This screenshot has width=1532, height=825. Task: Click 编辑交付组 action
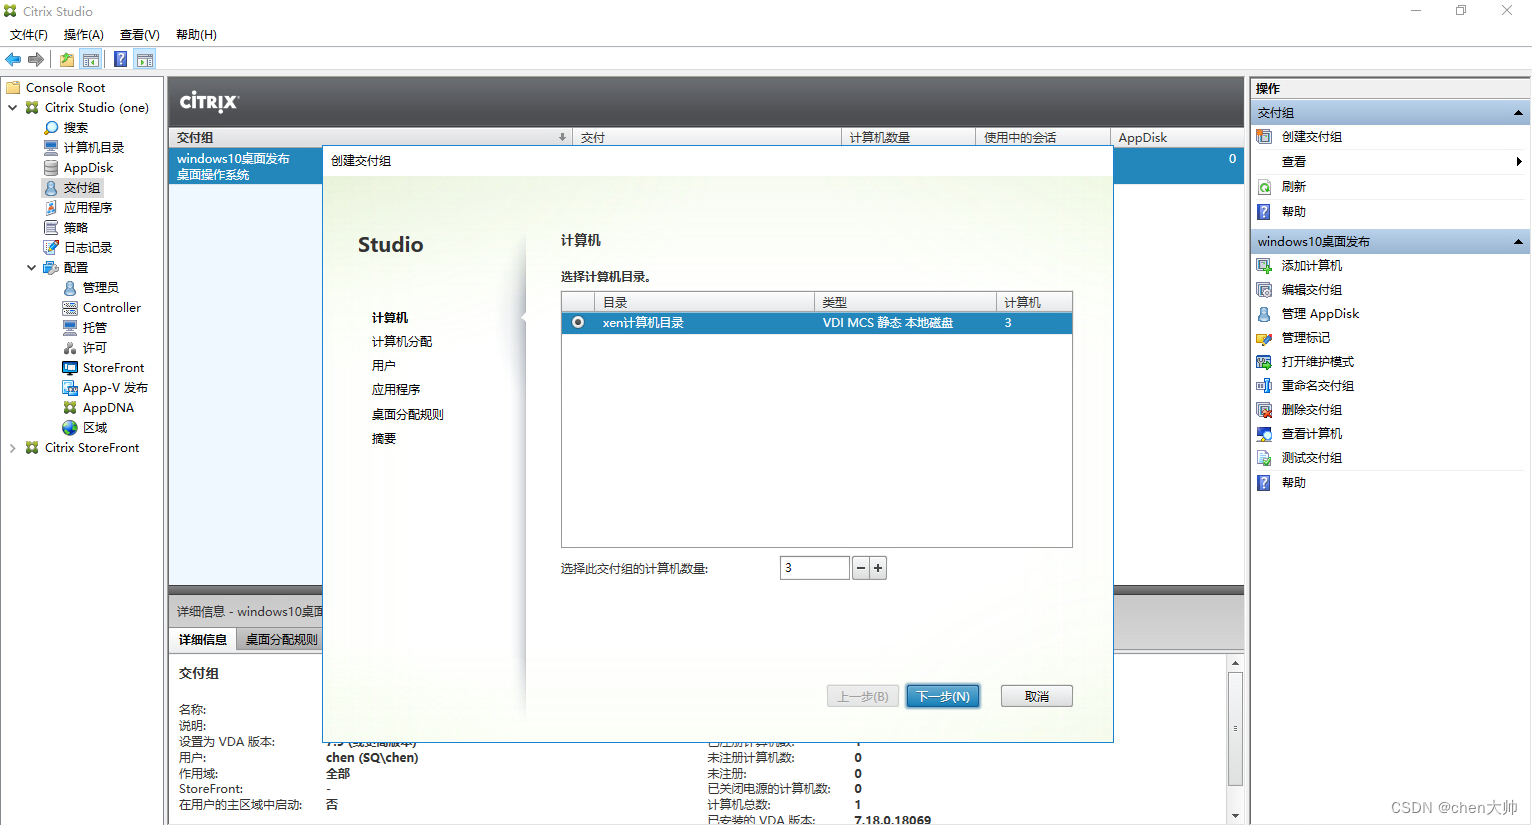click(1311, 290)
